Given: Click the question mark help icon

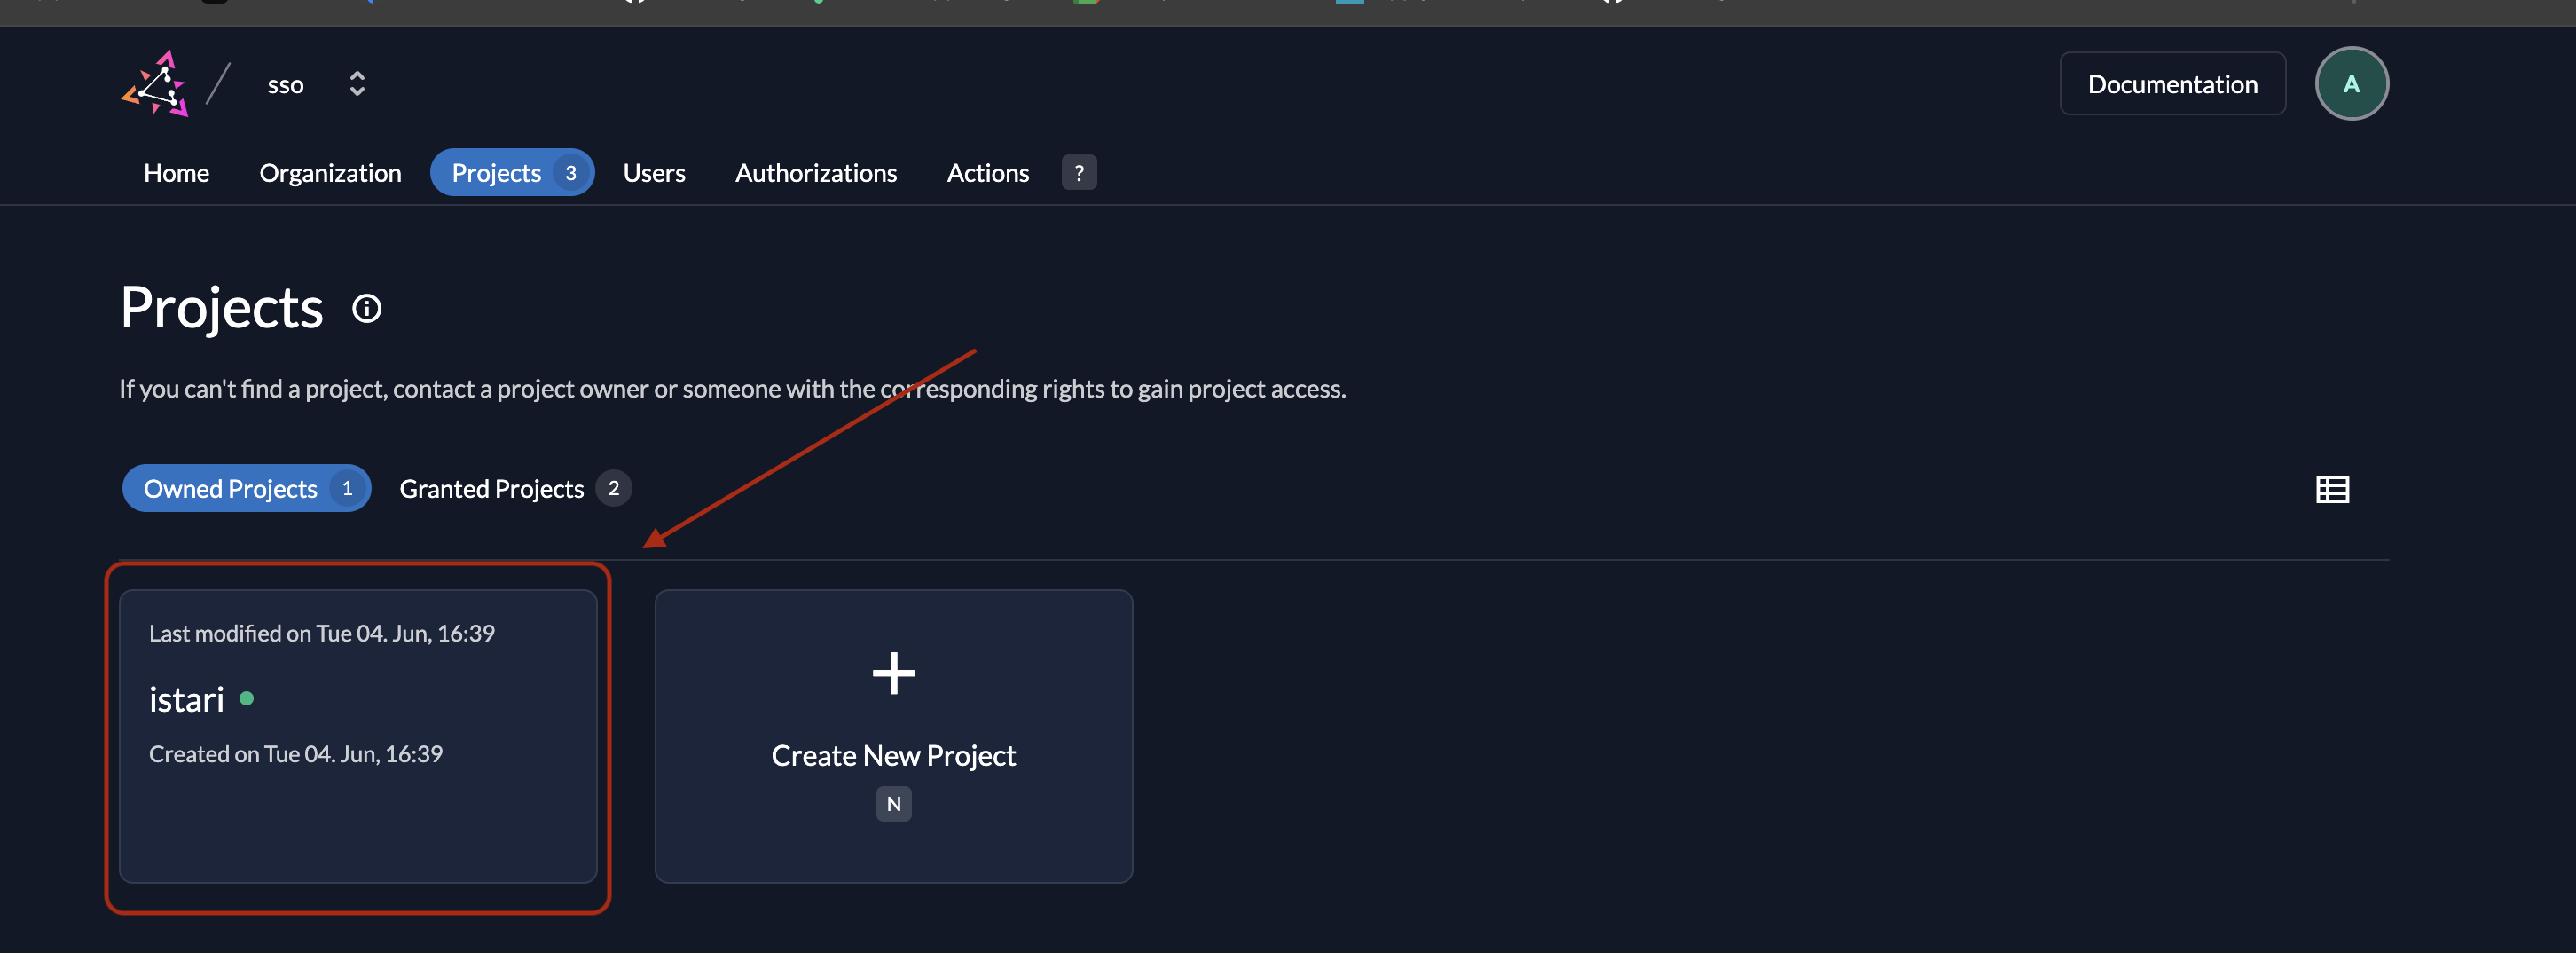Looking at the screenshot, I should point(1078,172).
